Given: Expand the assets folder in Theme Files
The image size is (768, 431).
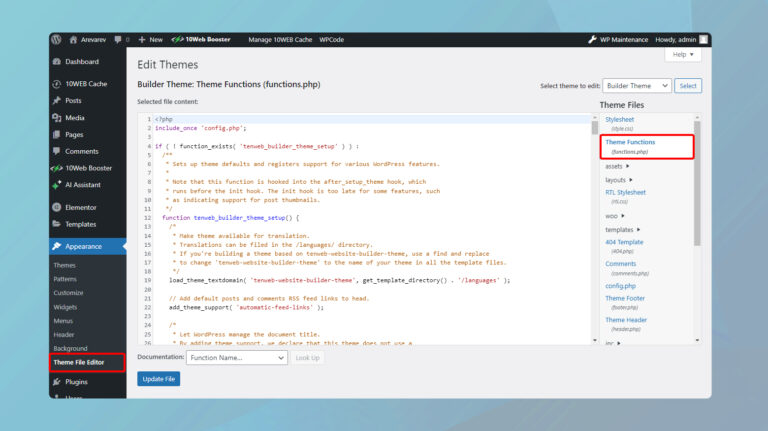Looking at the screenshot, I should 617,166.
